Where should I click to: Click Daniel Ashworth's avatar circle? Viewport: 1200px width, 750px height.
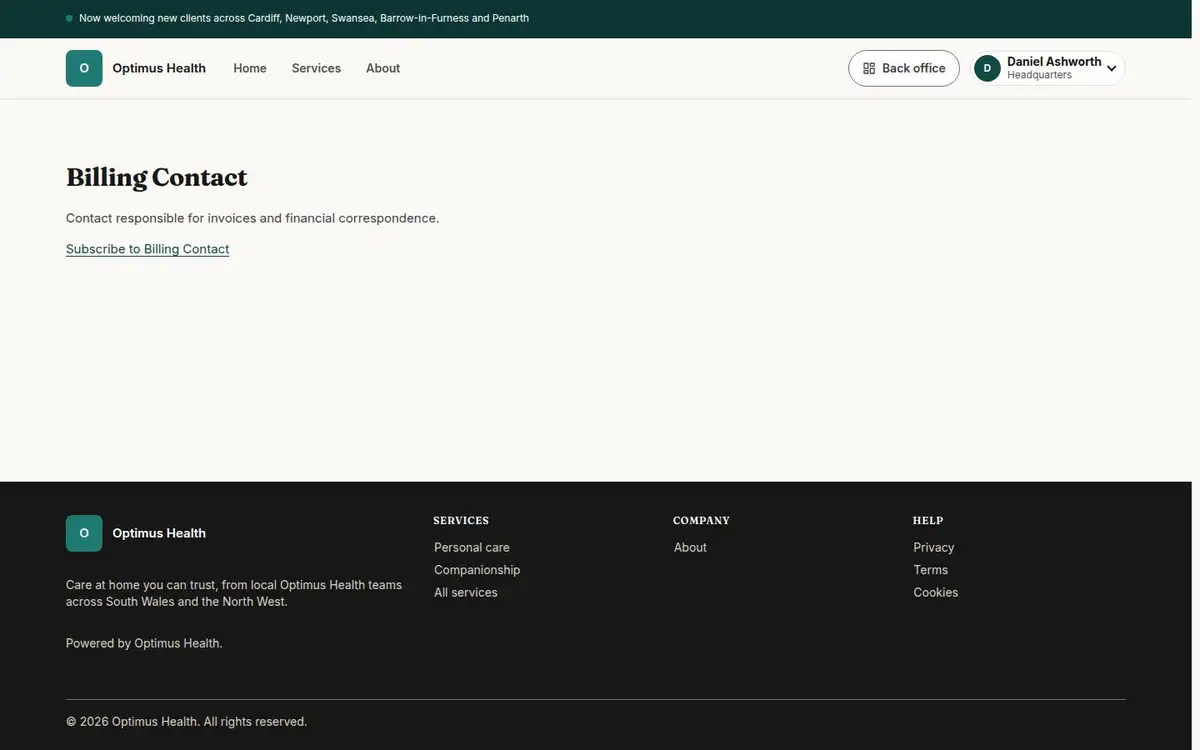tap(987, 68)
